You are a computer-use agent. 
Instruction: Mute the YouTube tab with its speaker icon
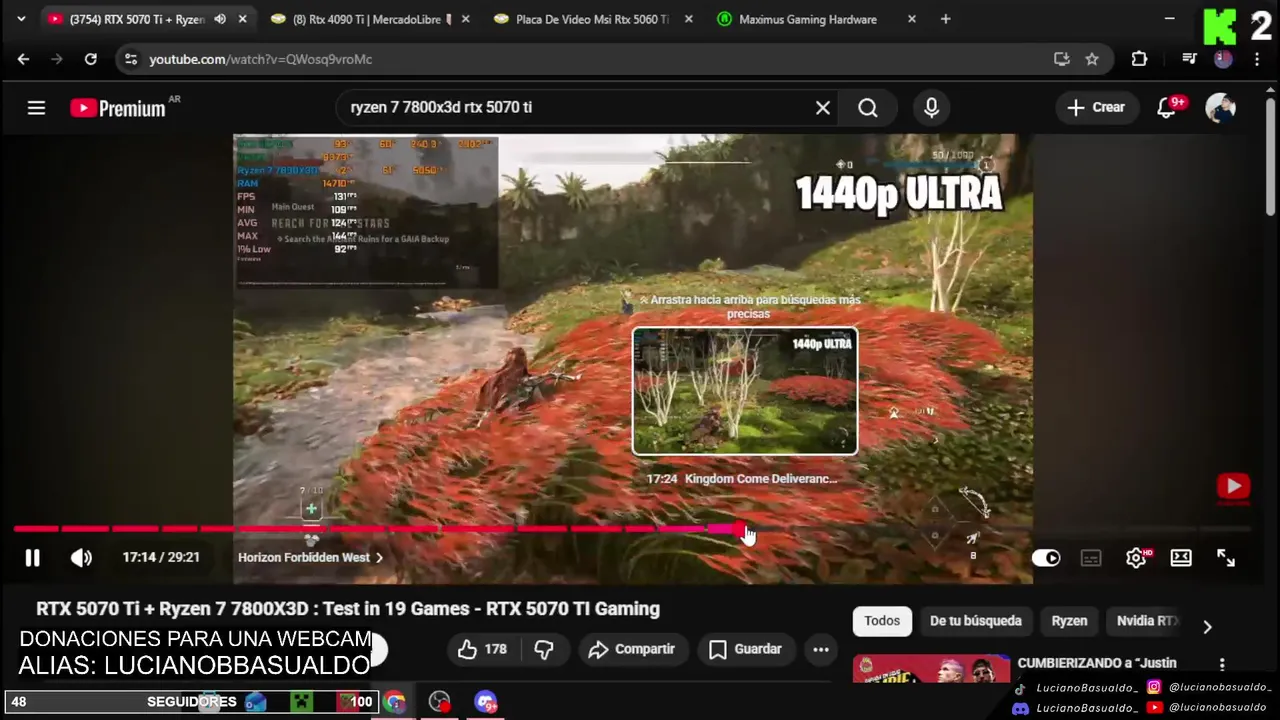pos(220,19)
